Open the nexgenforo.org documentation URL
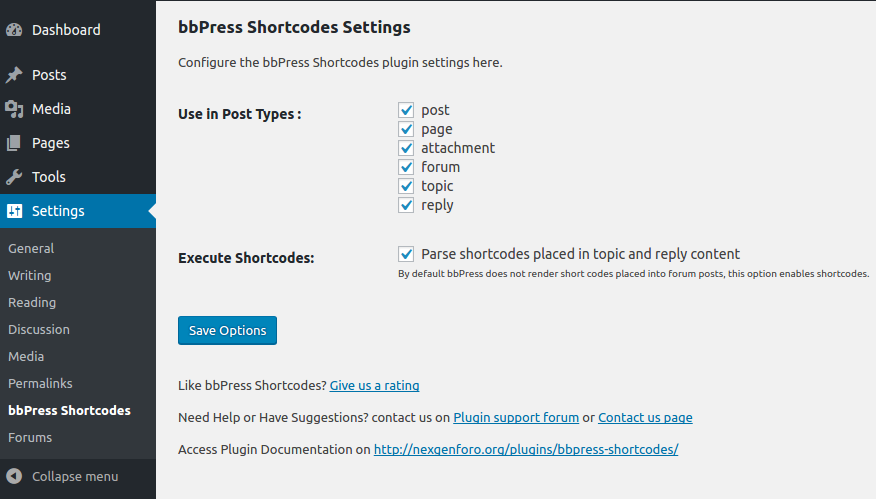Screen dimensions: 876x499 point(526,449)
